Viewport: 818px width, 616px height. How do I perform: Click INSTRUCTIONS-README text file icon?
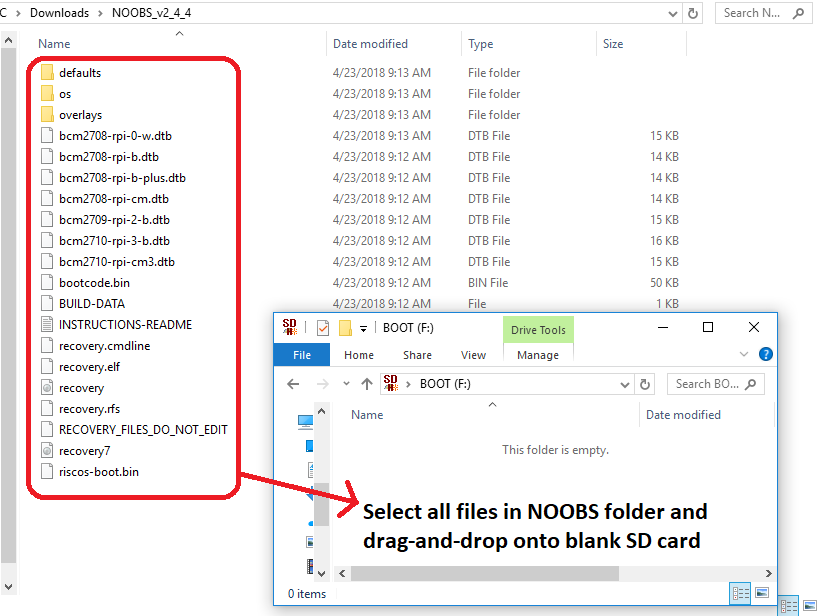(x=47, y=324)
